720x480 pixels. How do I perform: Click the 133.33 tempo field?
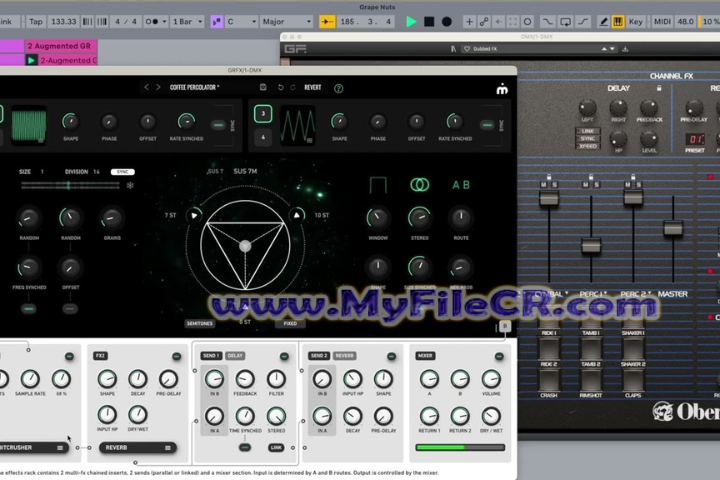point(63,22)
